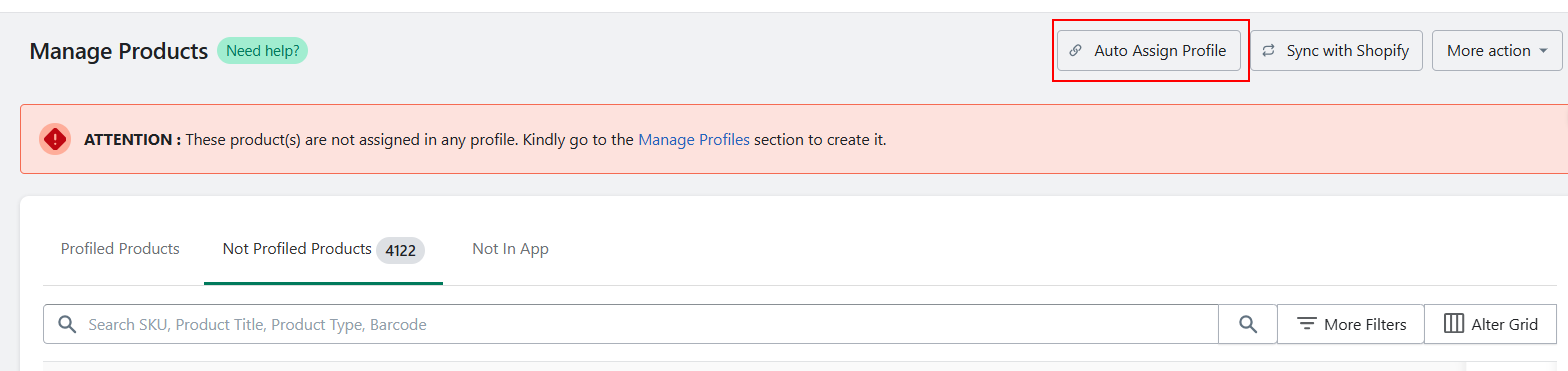The image size is (1568, 371).
Task: Click the Auto Assign Profile button
Action: pyautogui.click(x=1149, y=50)
